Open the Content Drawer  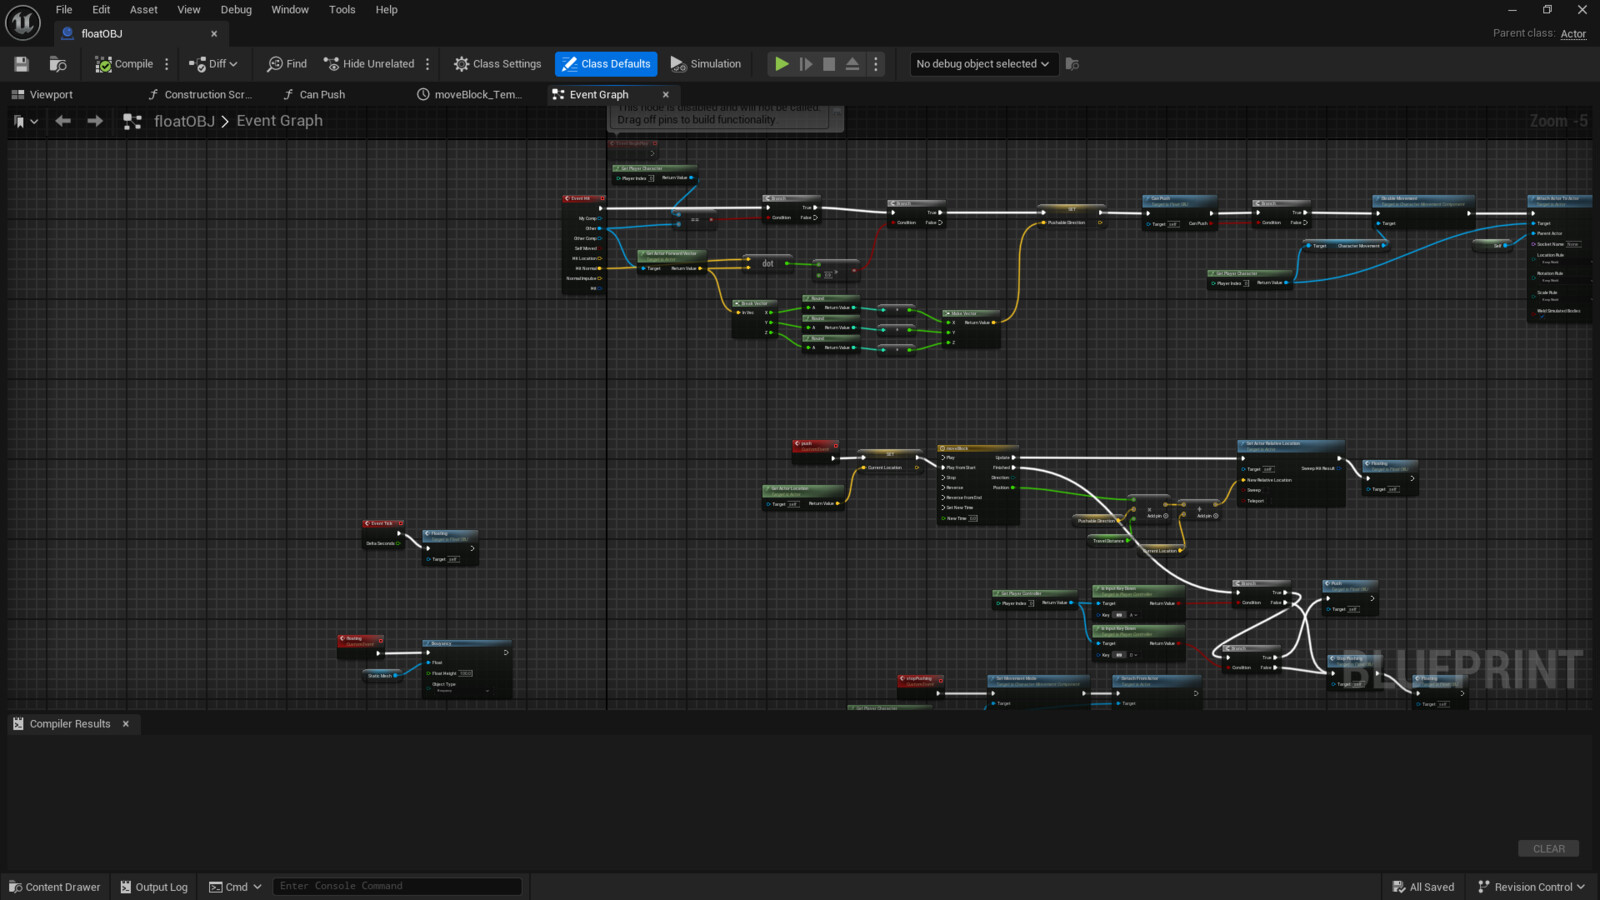pyautogui.click(x=55, y=887)
